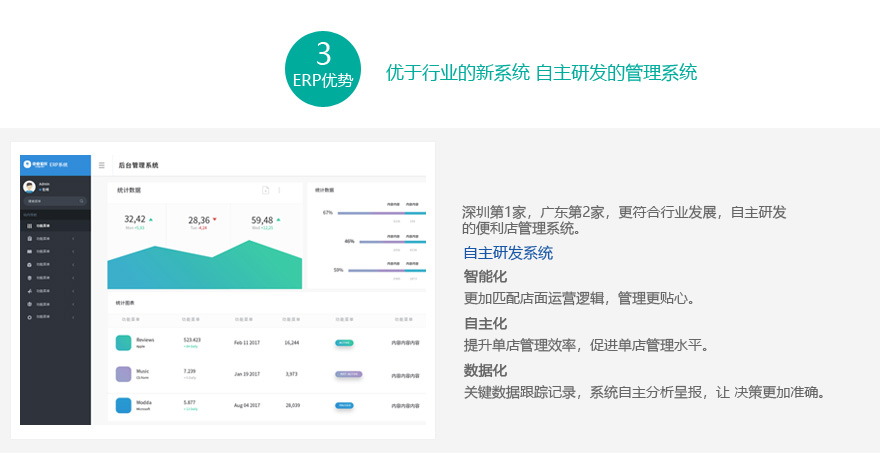Expand the last sidebar menu item with gear
The height and width of the screenshot is (455, 880).
click(x=73, y=317)
